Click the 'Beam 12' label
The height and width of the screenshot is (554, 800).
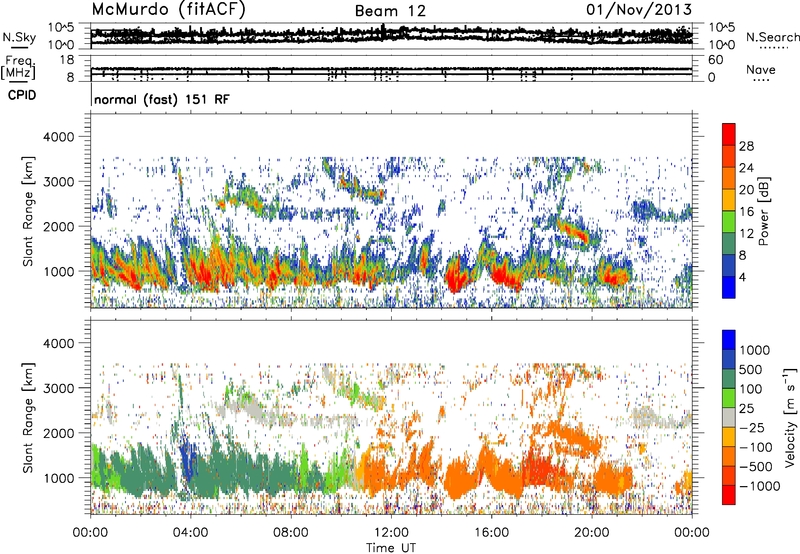(x=390, y=11)
